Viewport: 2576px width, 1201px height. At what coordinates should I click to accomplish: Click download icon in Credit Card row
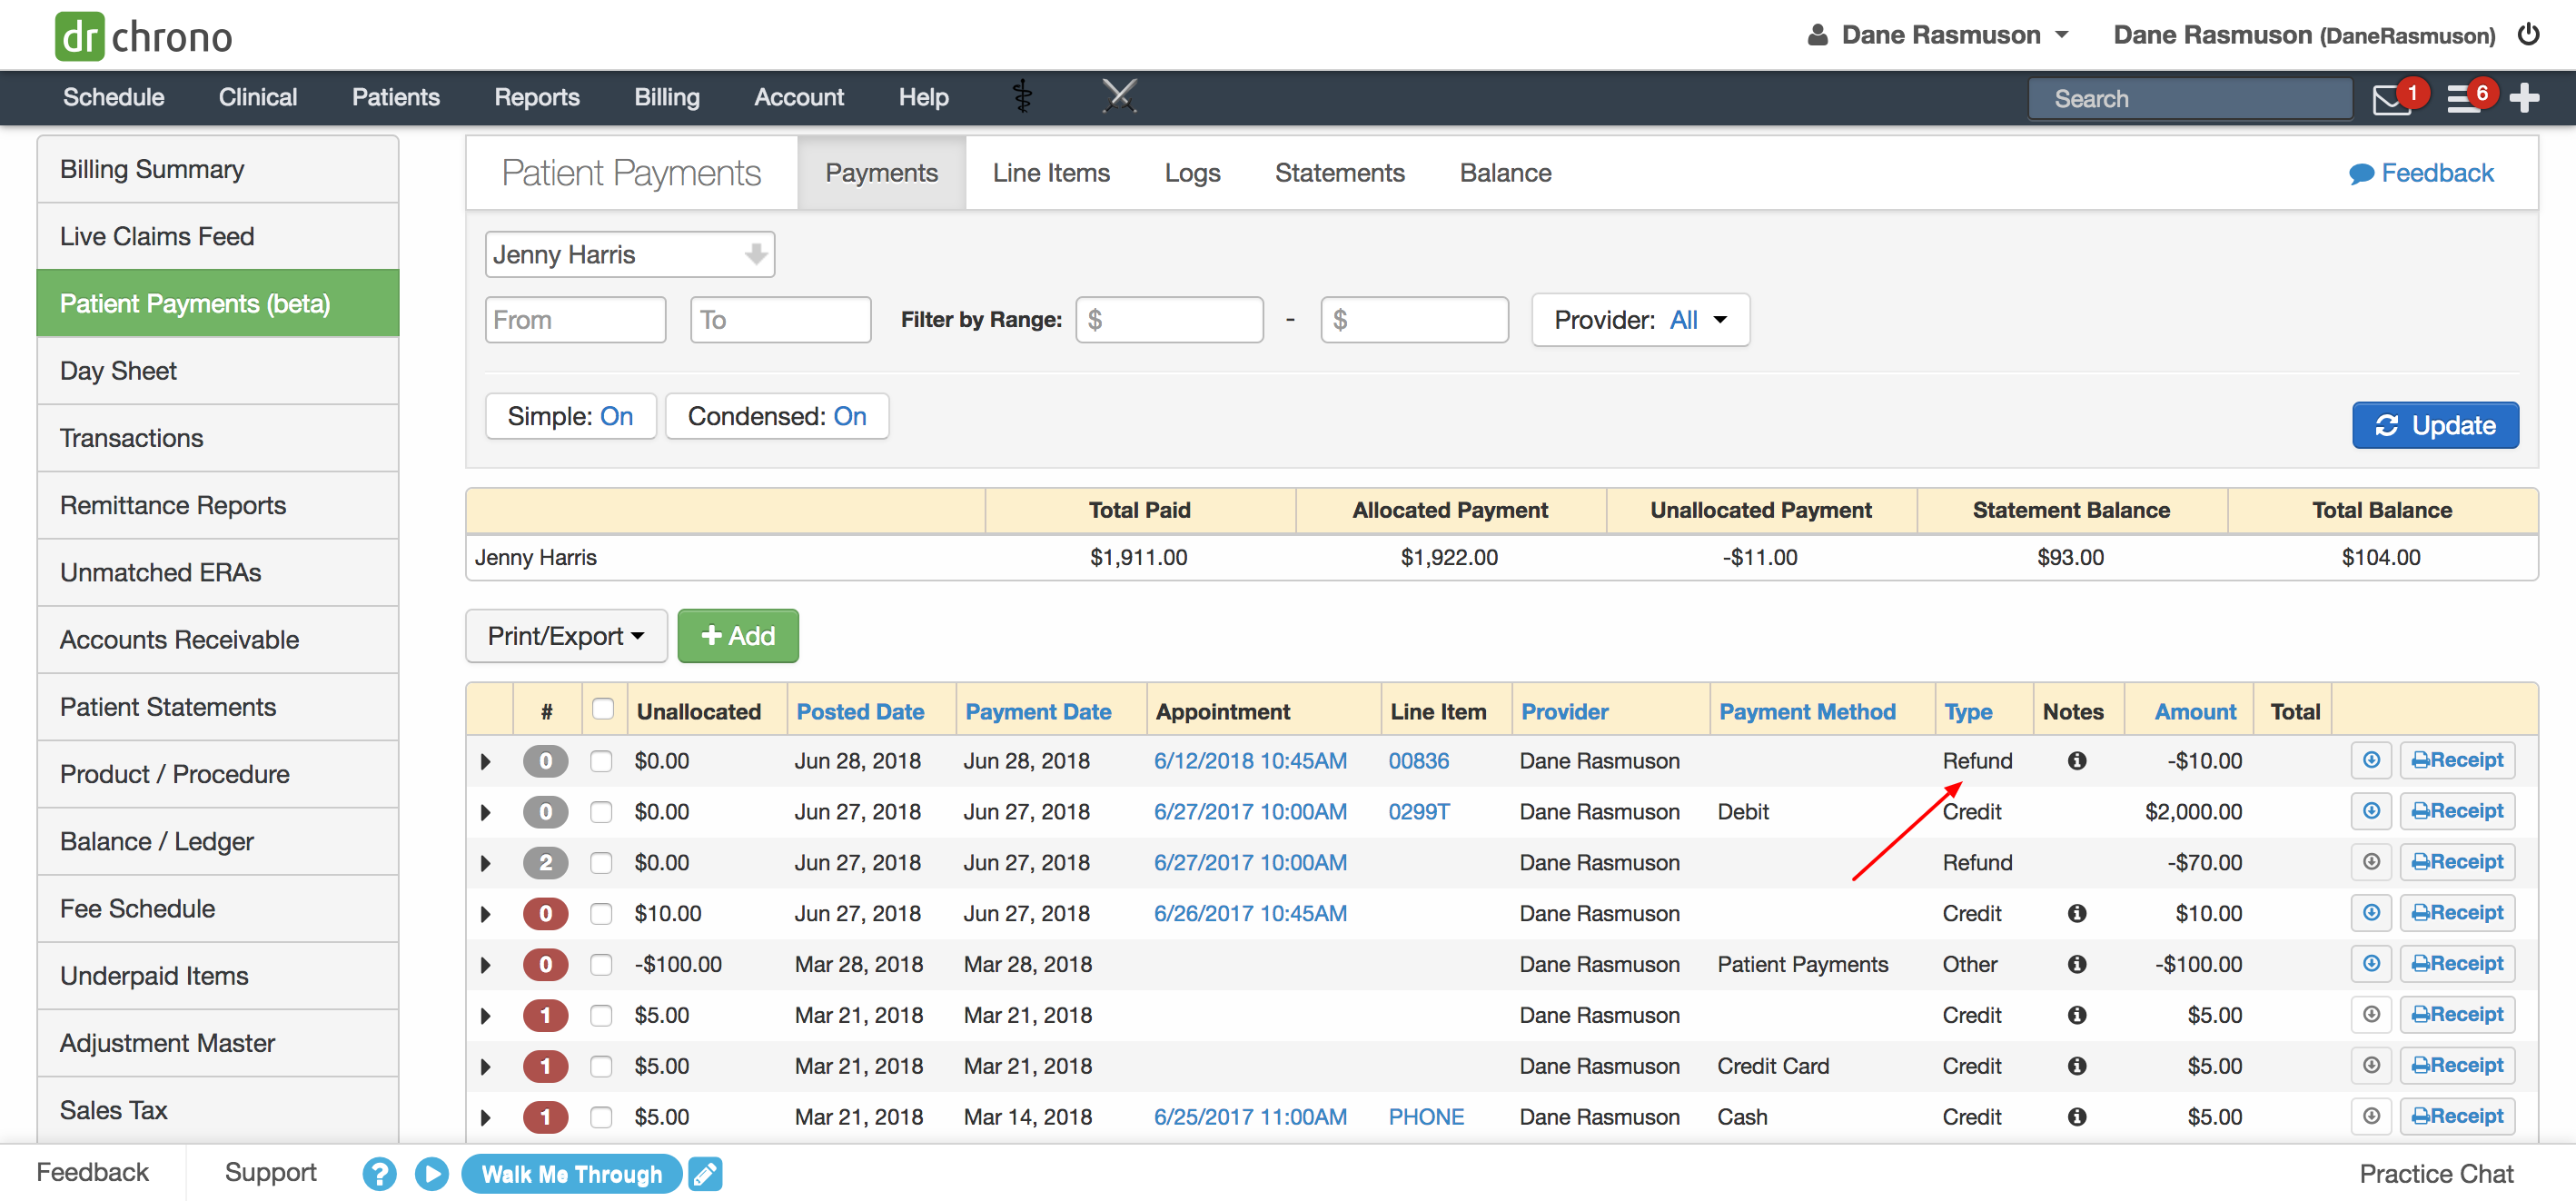[2371, 1066]
